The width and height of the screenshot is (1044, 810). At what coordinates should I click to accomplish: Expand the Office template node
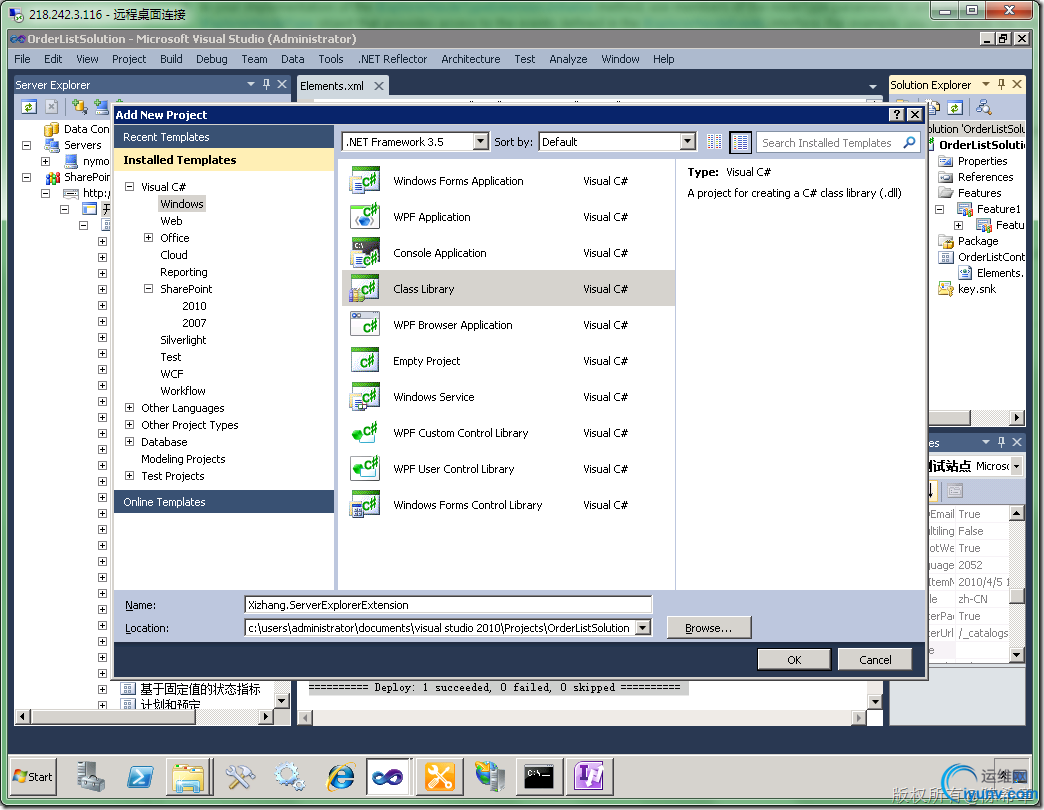click(148, 238)
